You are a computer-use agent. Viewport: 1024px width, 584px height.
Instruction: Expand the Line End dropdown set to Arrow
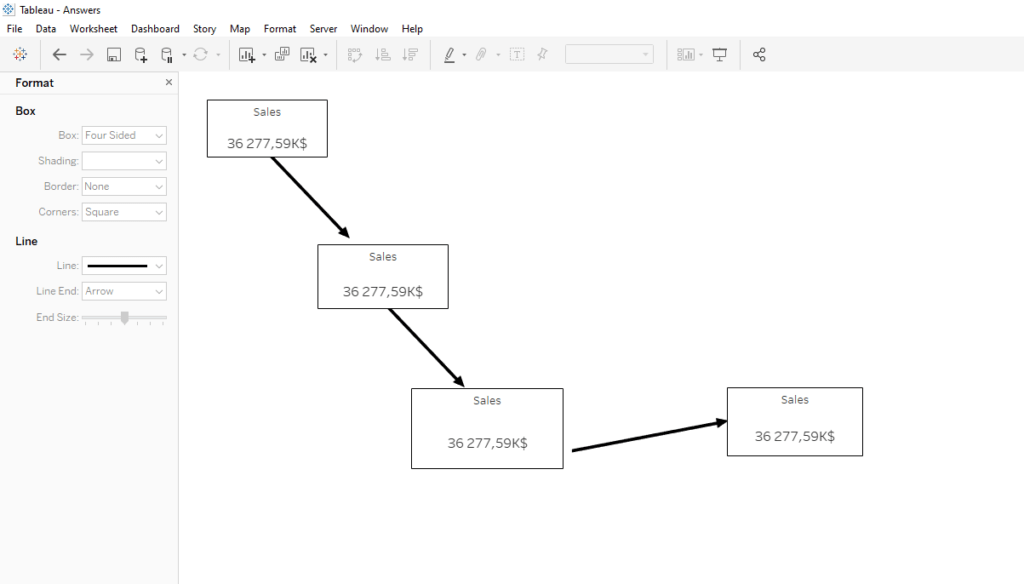[123, 291]
